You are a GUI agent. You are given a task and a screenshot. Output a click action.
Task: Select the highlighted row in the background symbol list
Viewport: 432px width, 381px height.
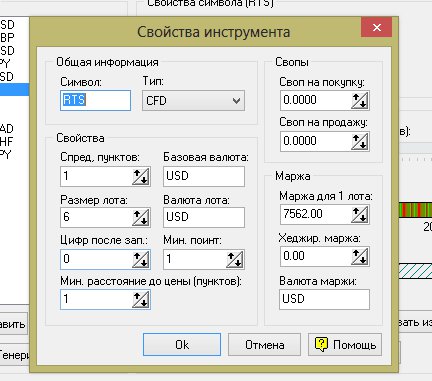click(15, 90)
